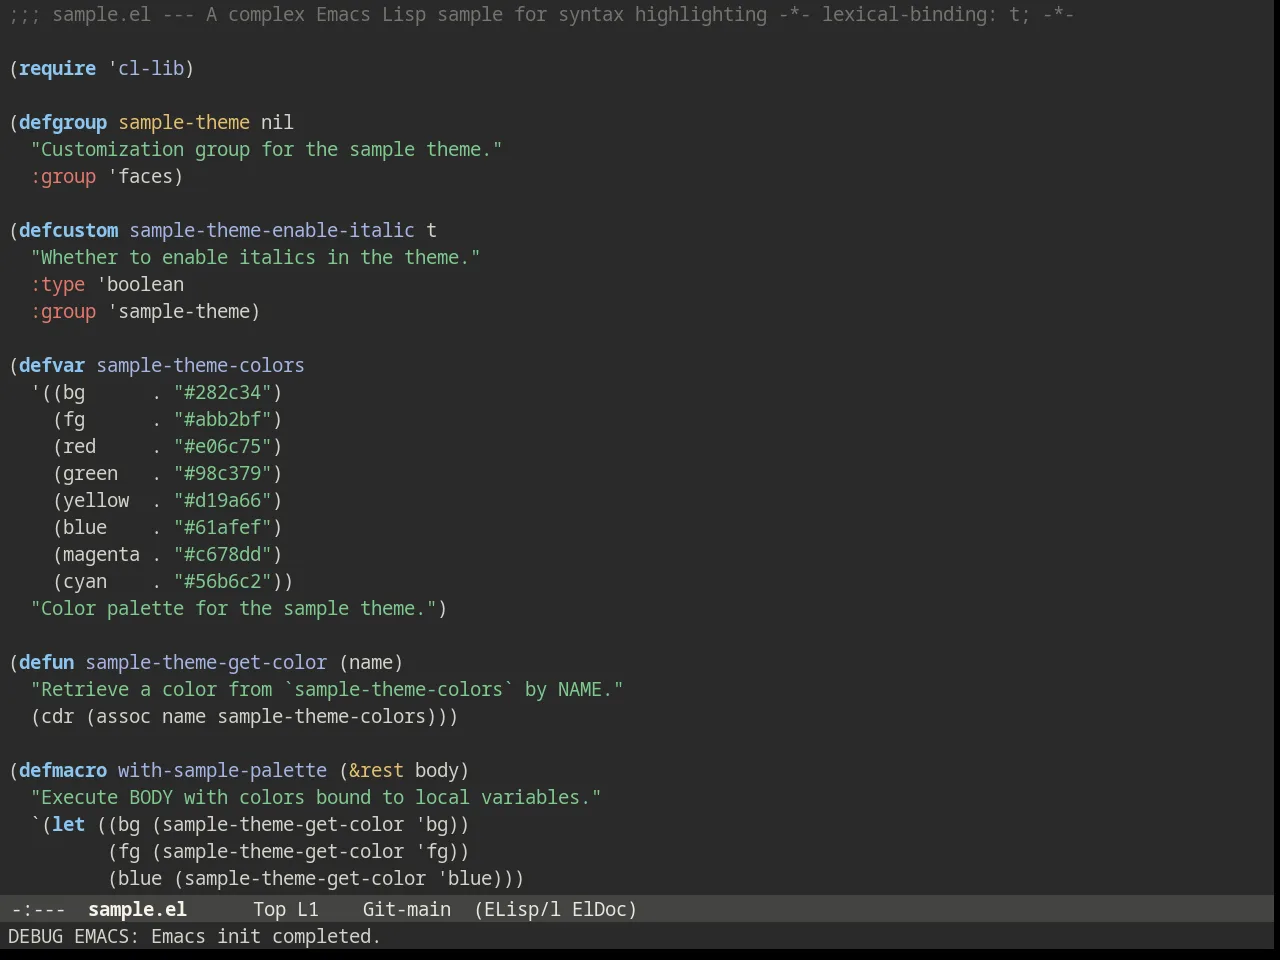This screenshot has width=1280, height=960.
Task: Click docstring starting "Retrieve a color from"
Action: click(327, 689)
